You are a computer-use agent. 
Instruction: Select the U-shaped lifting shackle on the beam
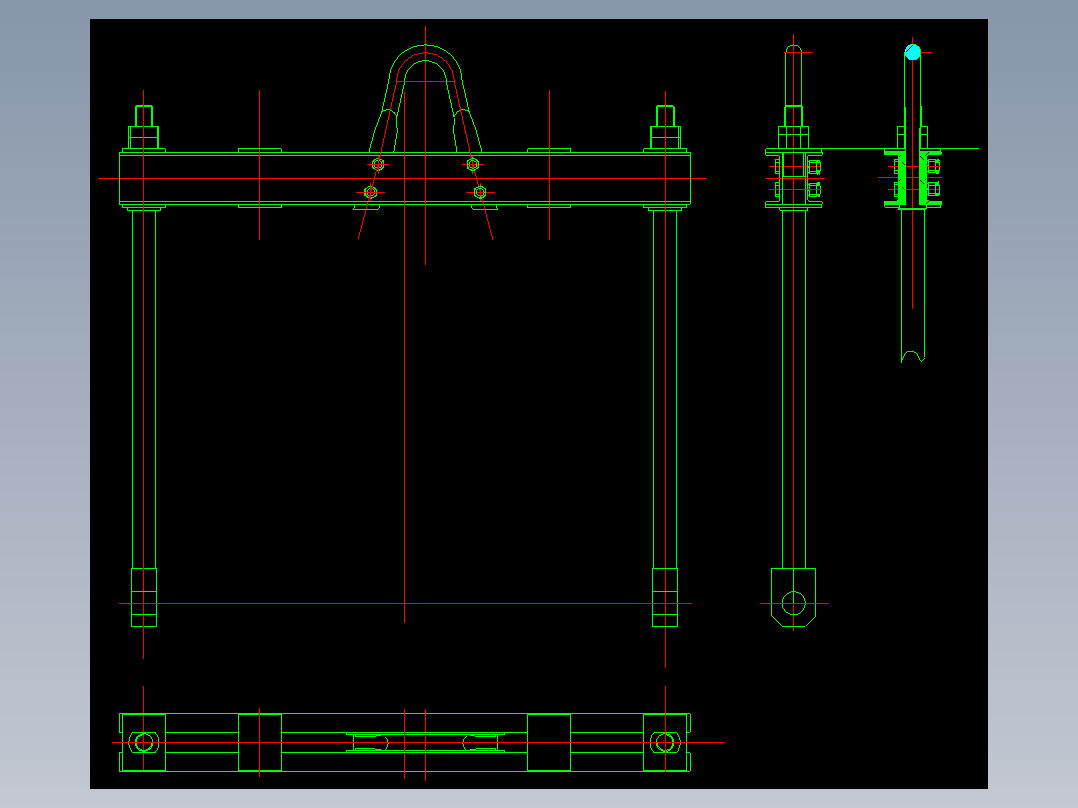coord(426,98)
